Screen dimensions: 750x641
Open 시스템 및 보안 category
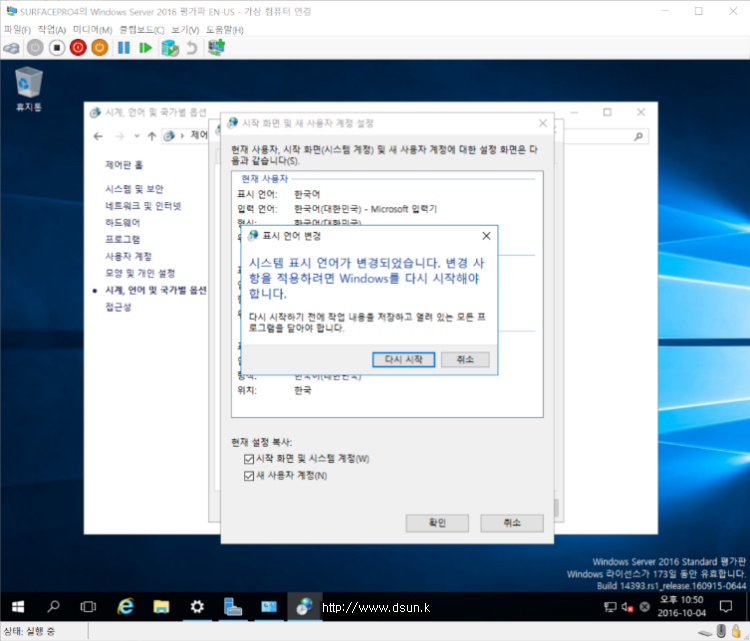pyautogui.click(x=134, y=189)
